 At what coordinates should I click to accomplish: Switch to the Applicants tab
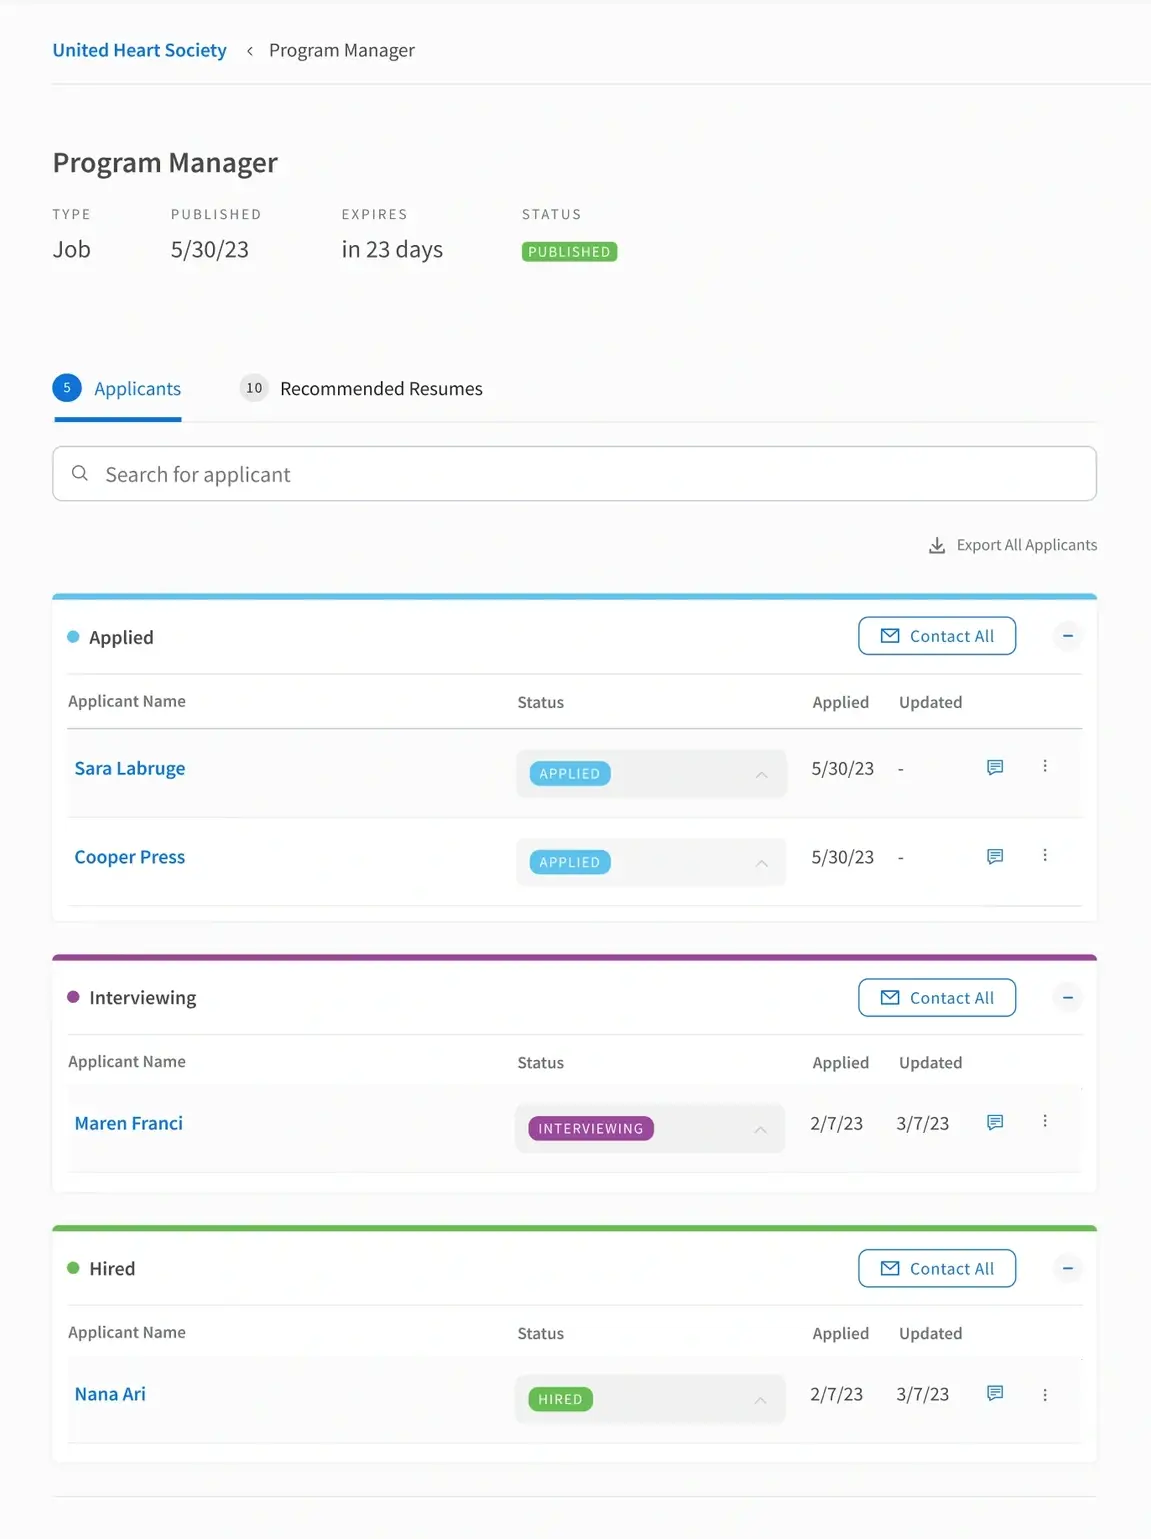pos(117,388)
